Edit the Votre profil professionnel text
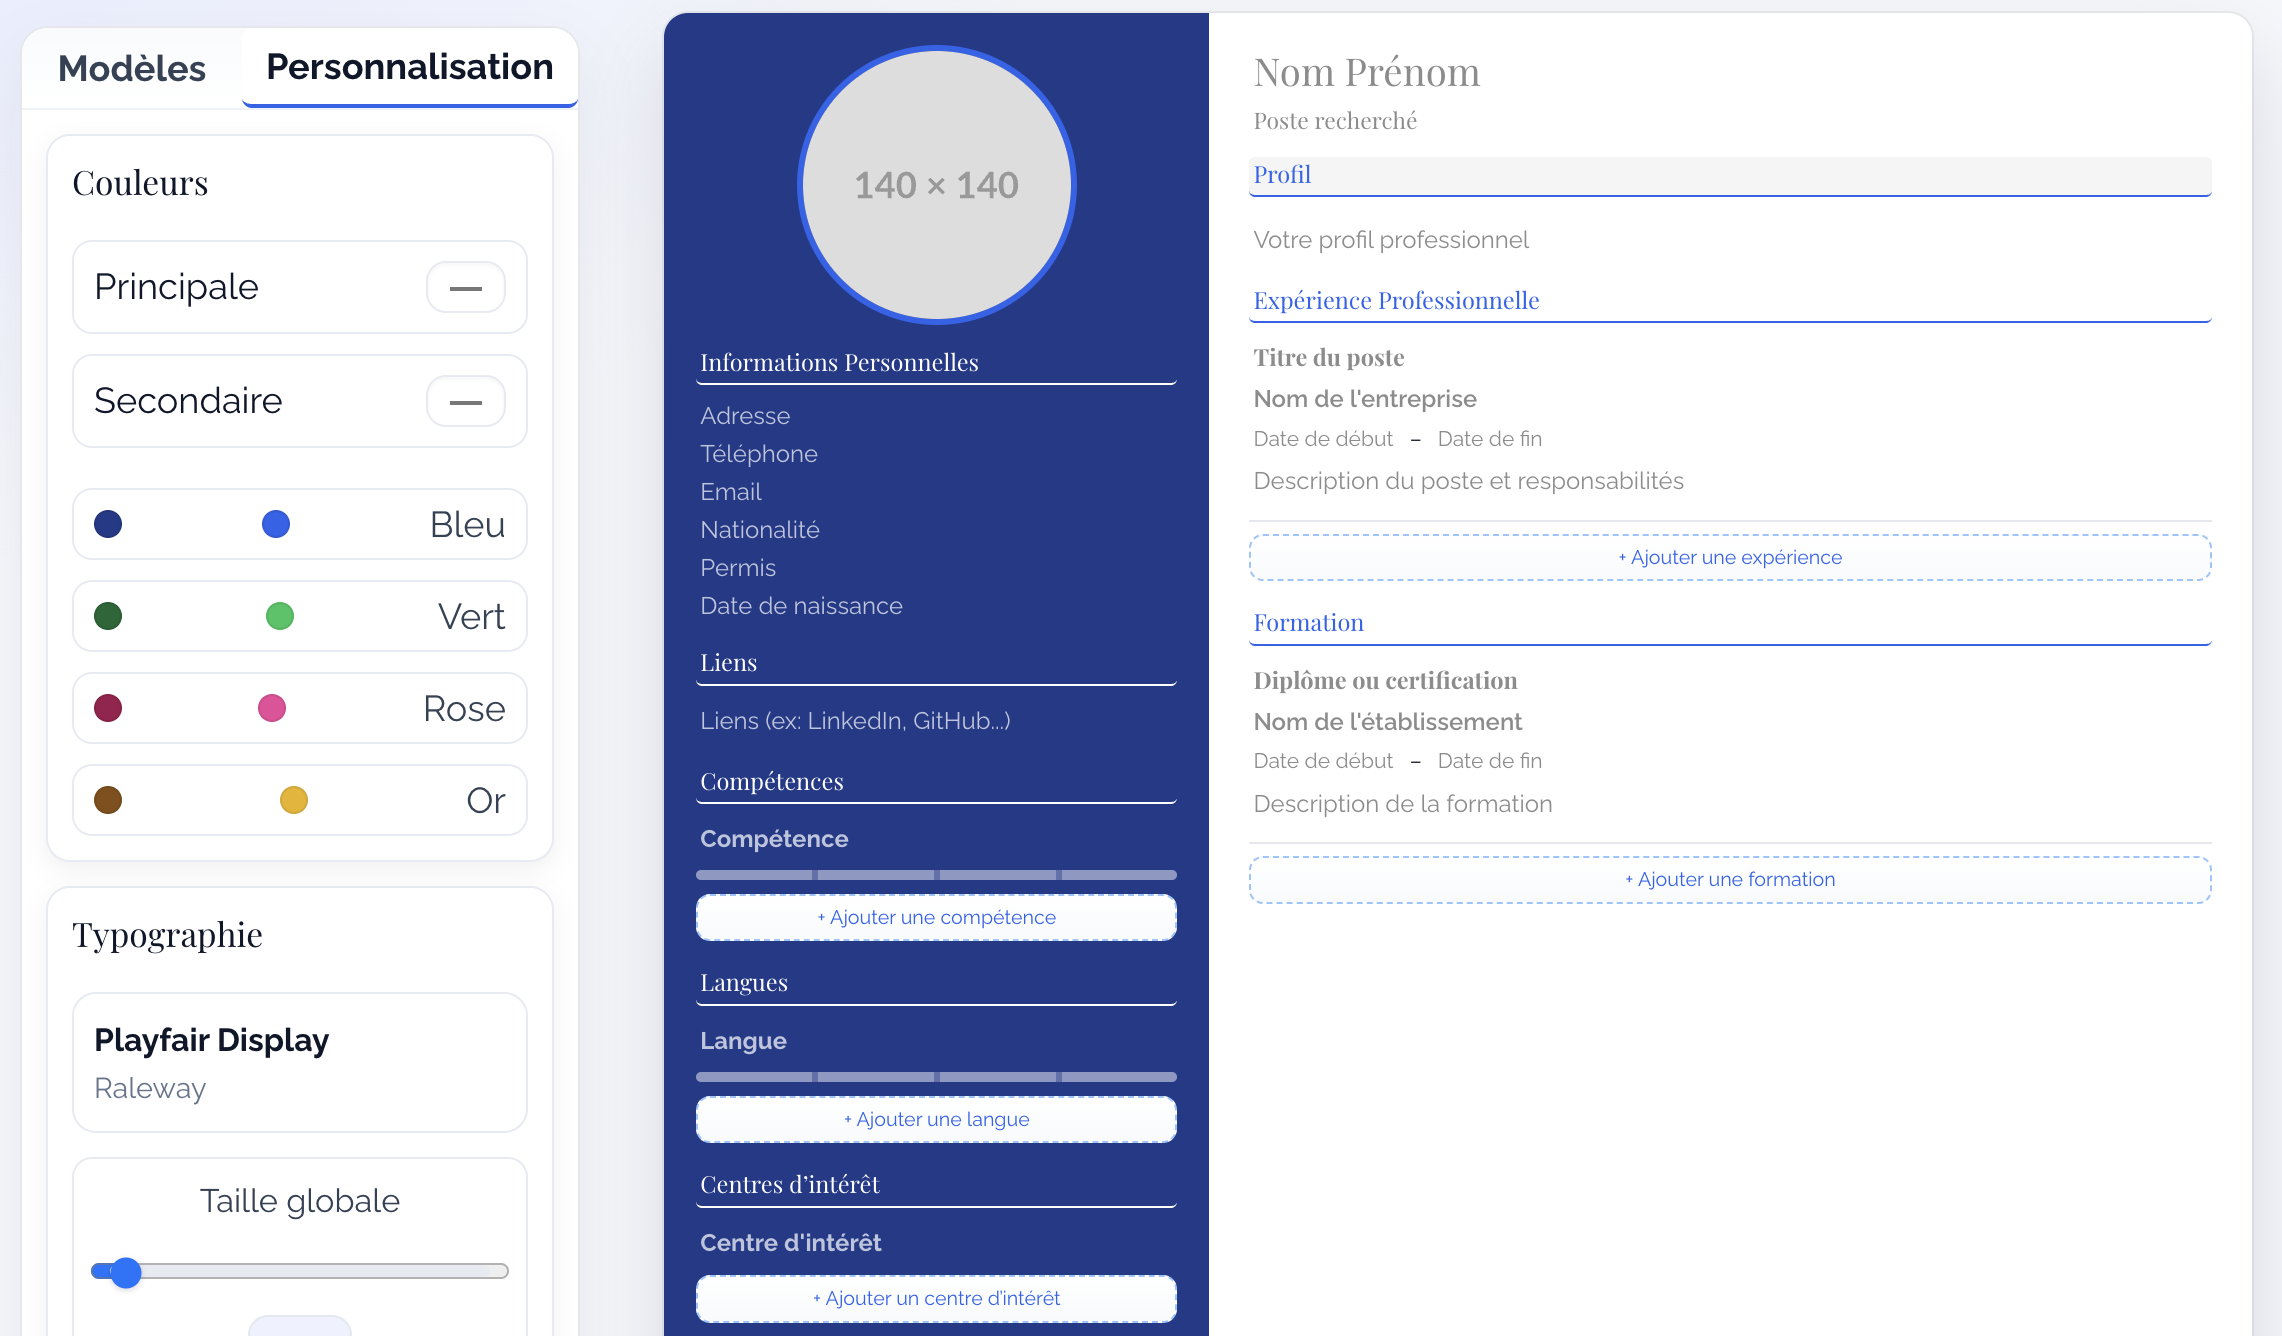The height and width of the screenshot is (1336, 2282). pos(1390,240)
